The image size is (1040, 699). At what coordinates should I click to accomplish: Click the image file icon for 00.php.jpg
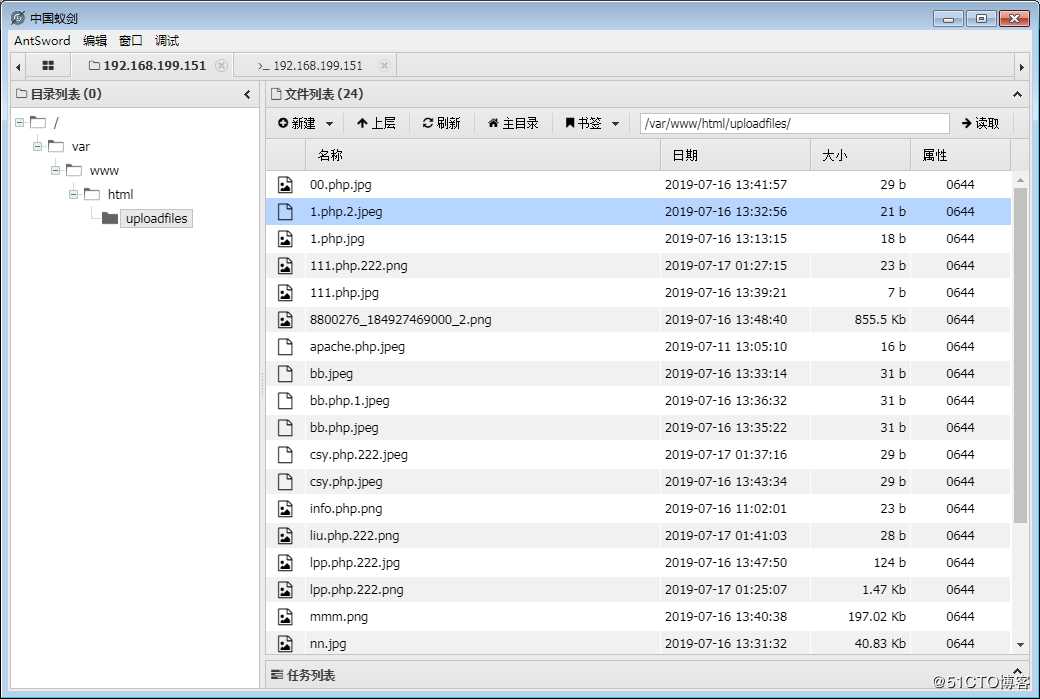(x=285, y=184)
